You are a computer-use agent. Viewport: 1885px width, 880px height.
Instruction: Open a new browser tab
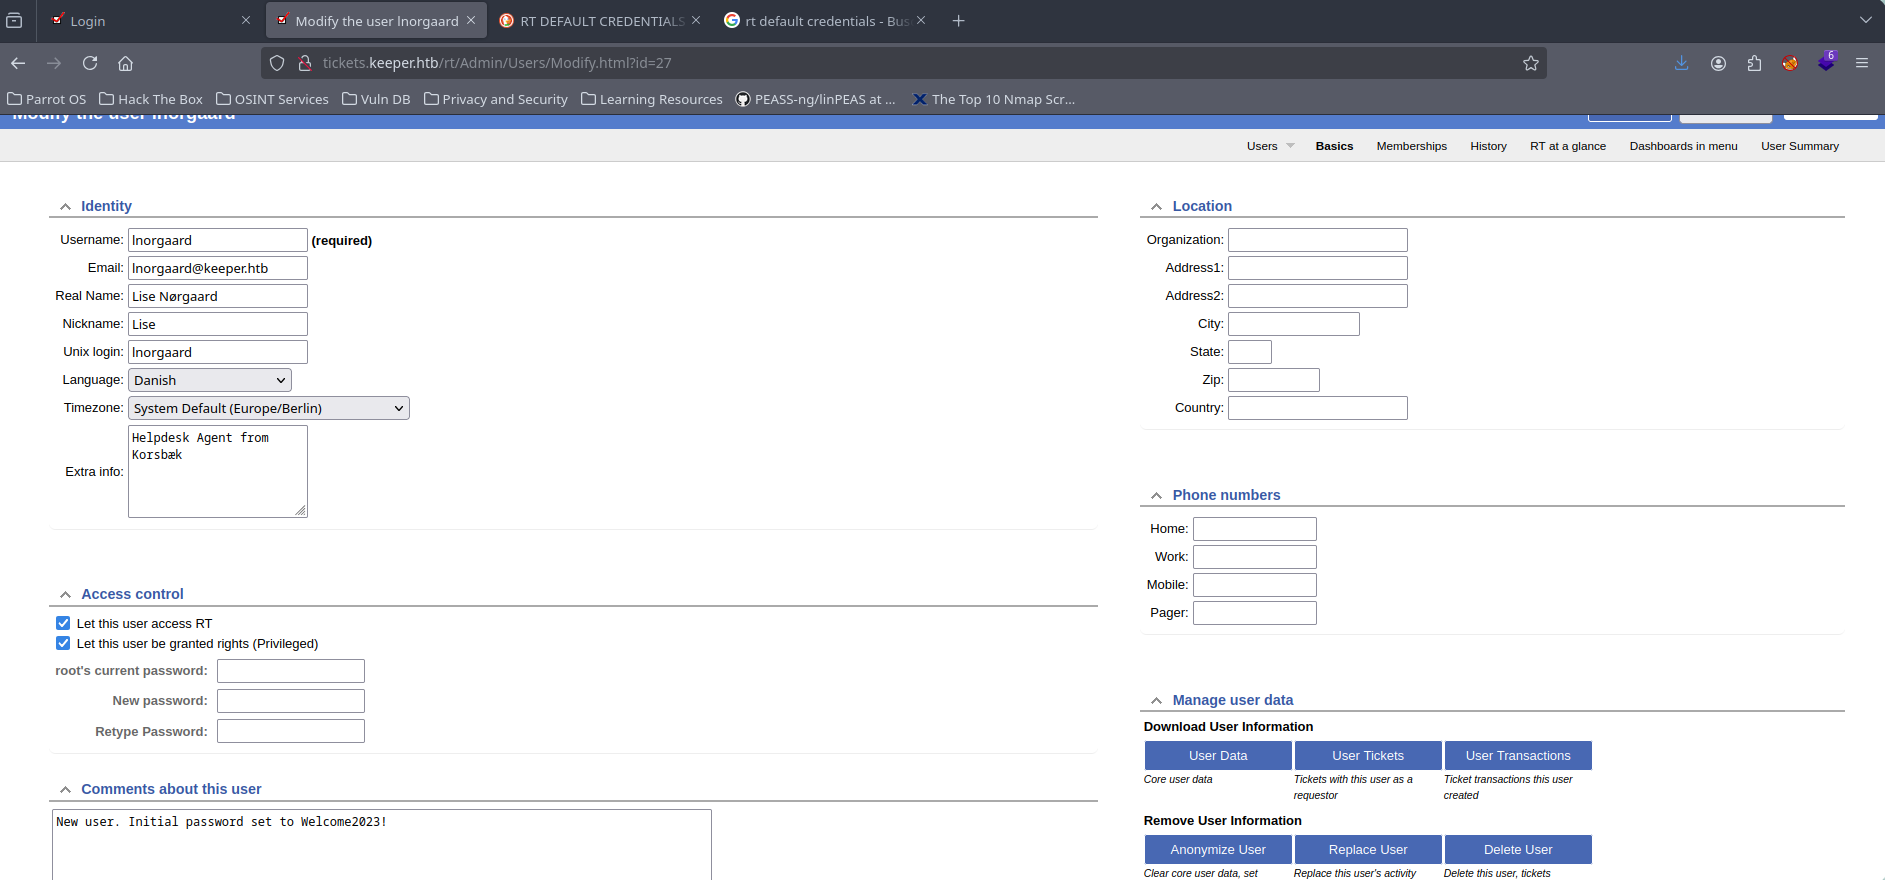(x=958, y=21)
